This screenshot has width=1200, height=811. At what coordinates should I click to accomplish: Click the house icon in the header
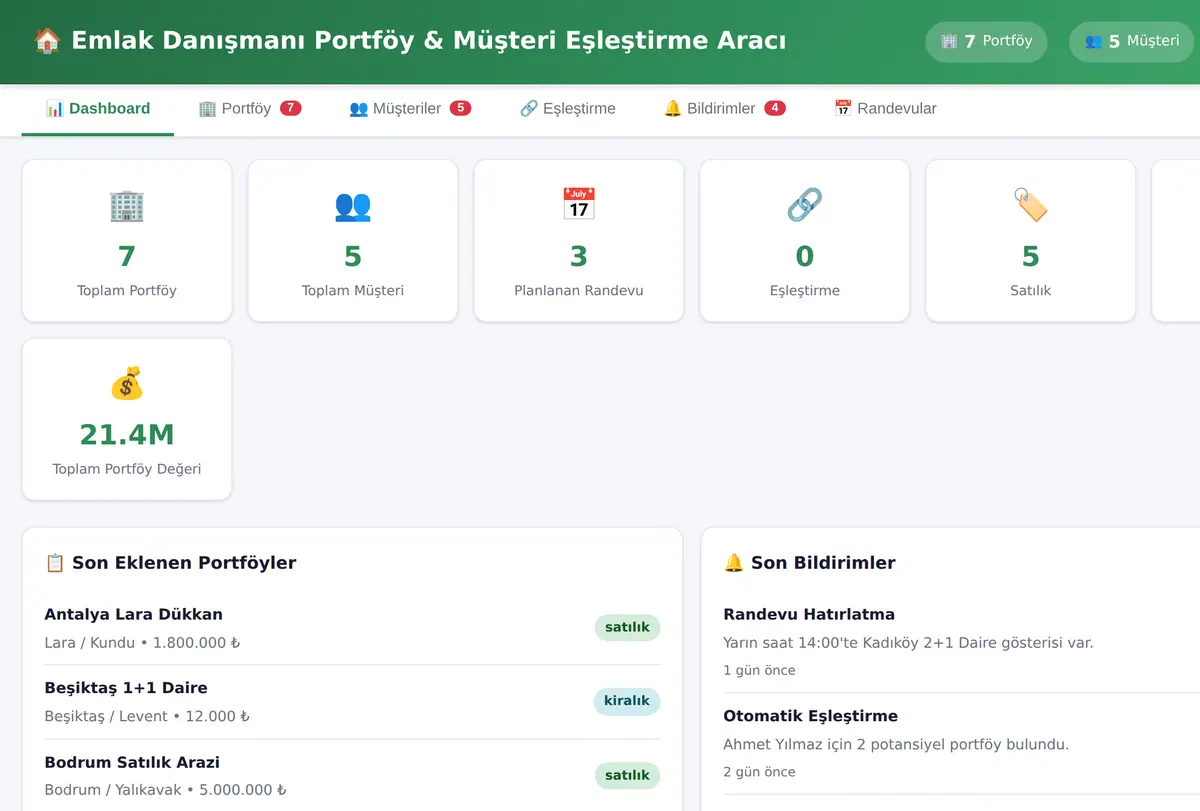click(47, 41)
